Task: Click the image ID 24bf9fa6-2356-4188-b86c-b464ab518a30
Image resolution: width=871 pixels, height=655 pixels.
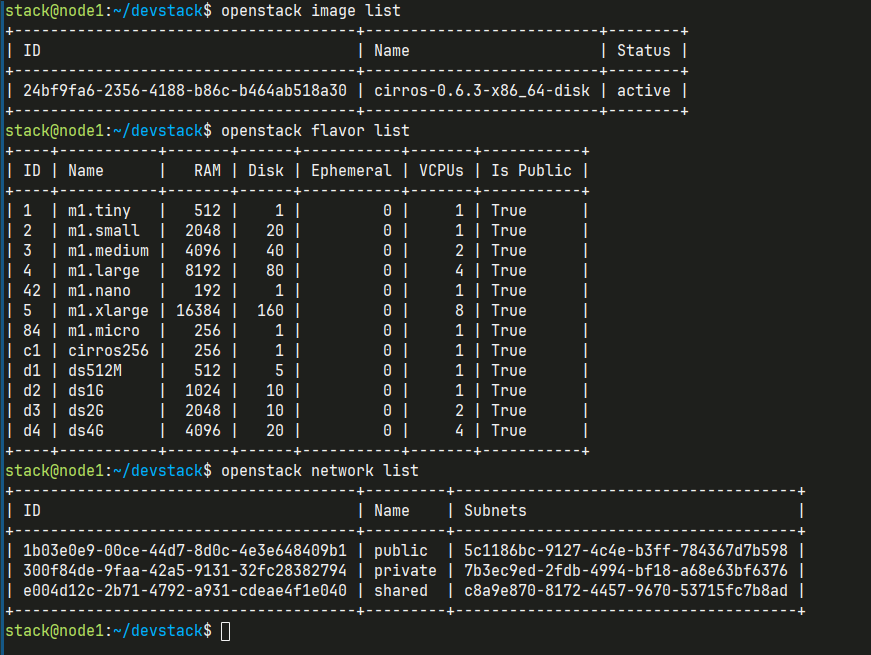Action: click(x=185, y=91)
